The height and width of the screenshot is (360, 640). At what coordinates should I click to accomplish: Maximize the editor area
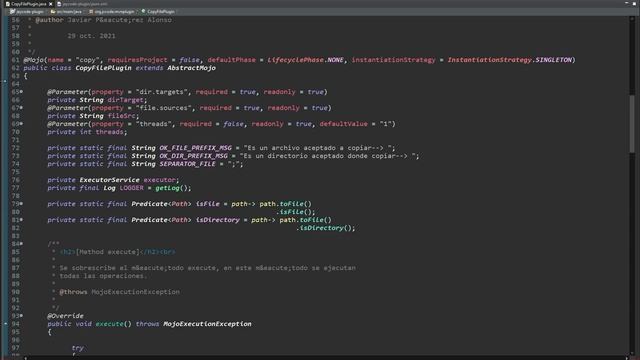(634, 3)
